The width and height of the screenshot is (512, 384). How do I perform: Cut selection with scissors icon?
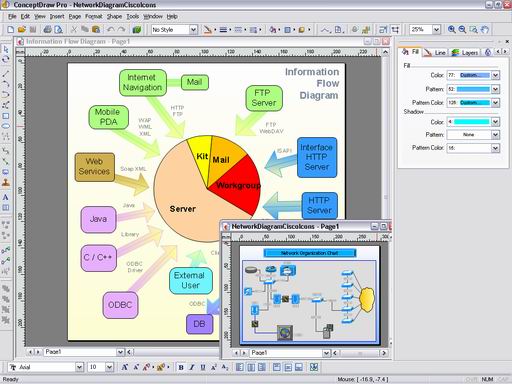tap(74, 30)
